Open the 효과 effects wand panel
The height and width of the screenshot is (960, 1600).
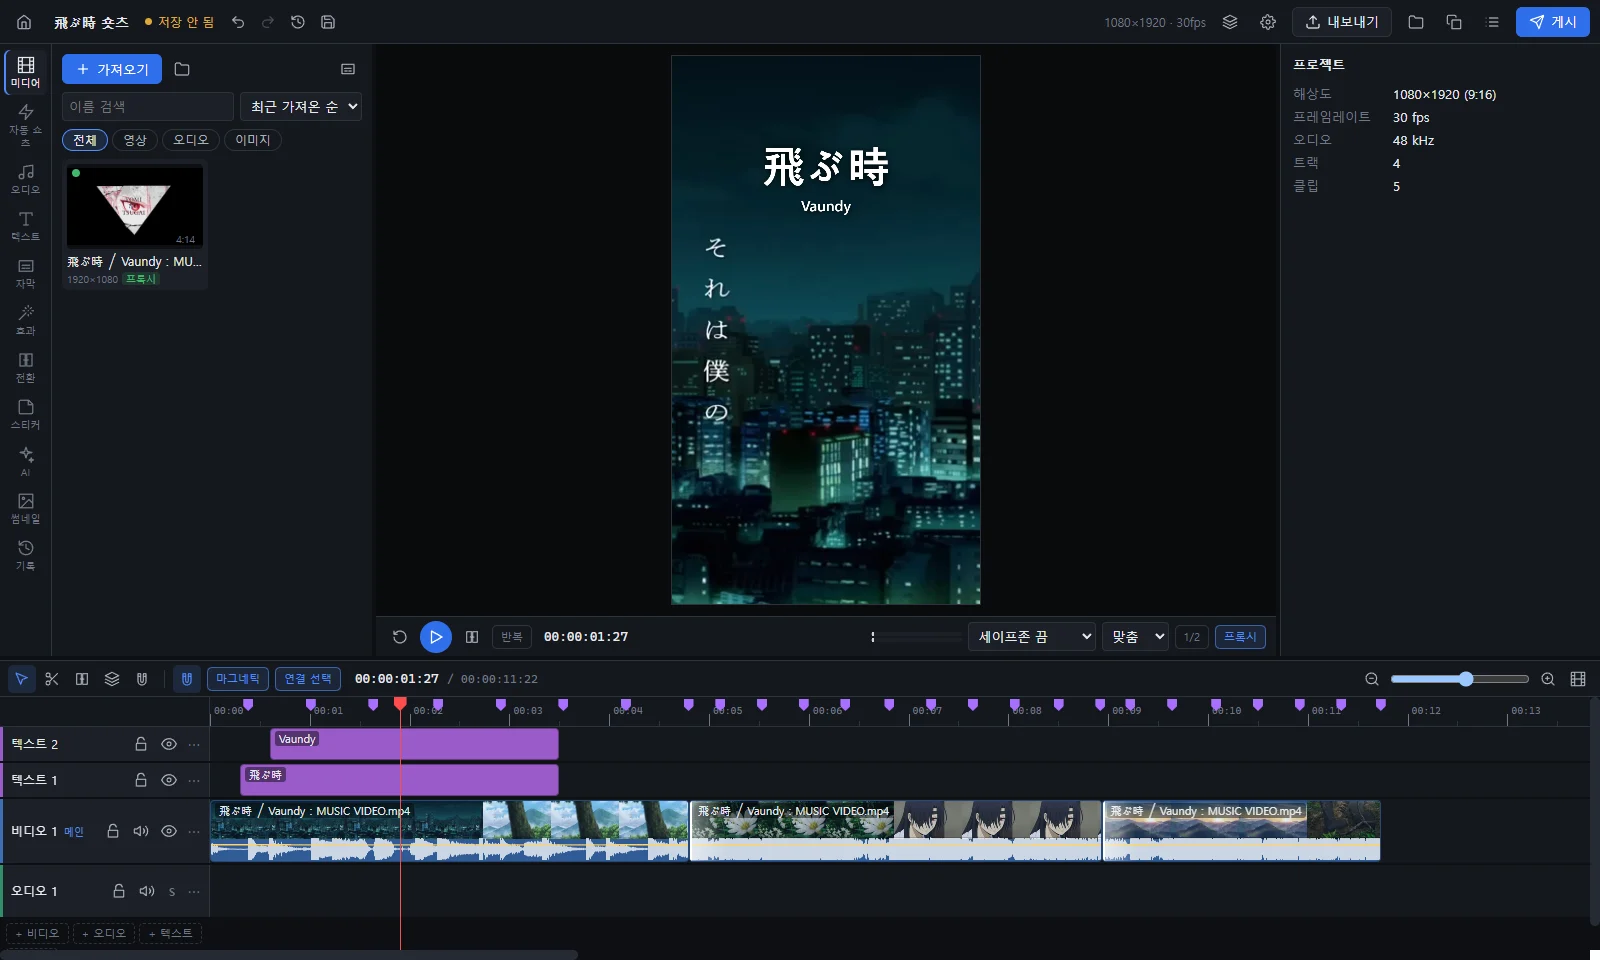coord(26,320)
